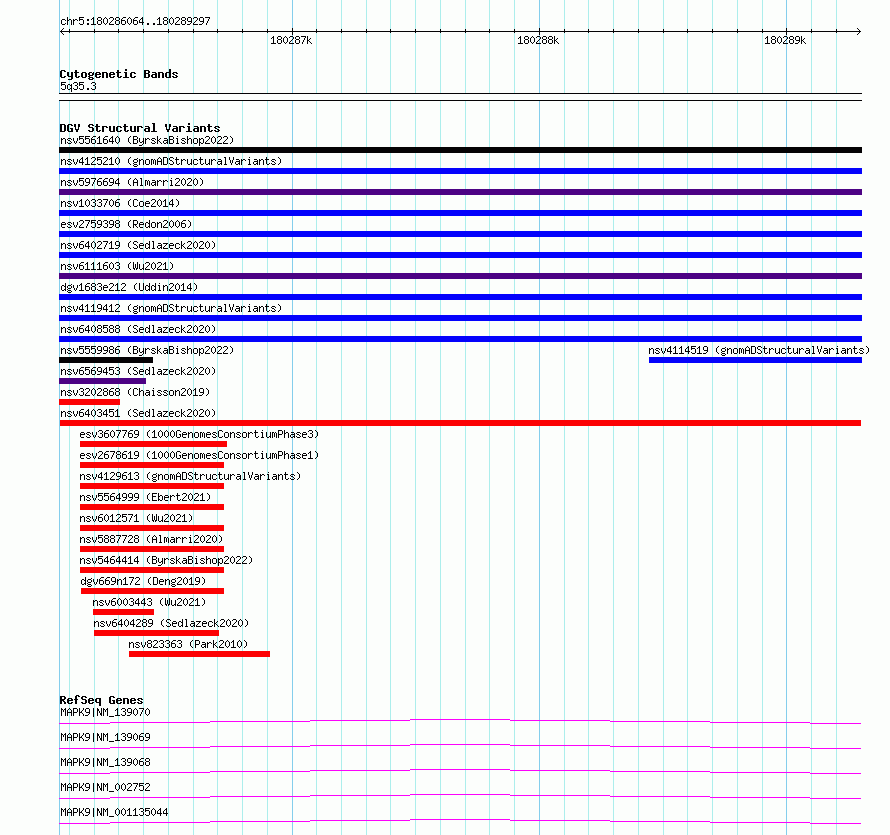
Task: Open the RefSeq Genes track title
Action: pyautogui.click(x=101, y=700)
